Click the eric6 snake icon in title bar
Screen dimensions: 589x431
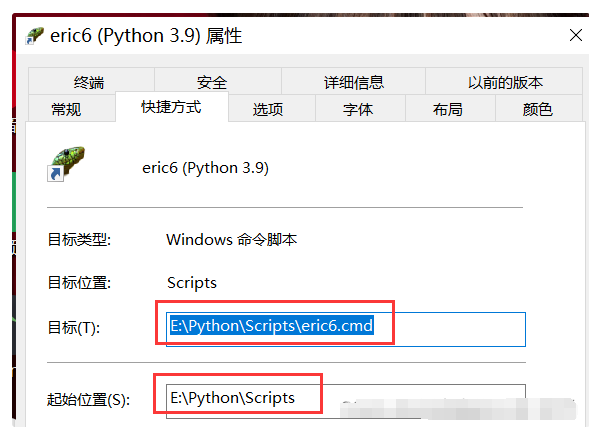pyautogui.click(x=34, y=36)
